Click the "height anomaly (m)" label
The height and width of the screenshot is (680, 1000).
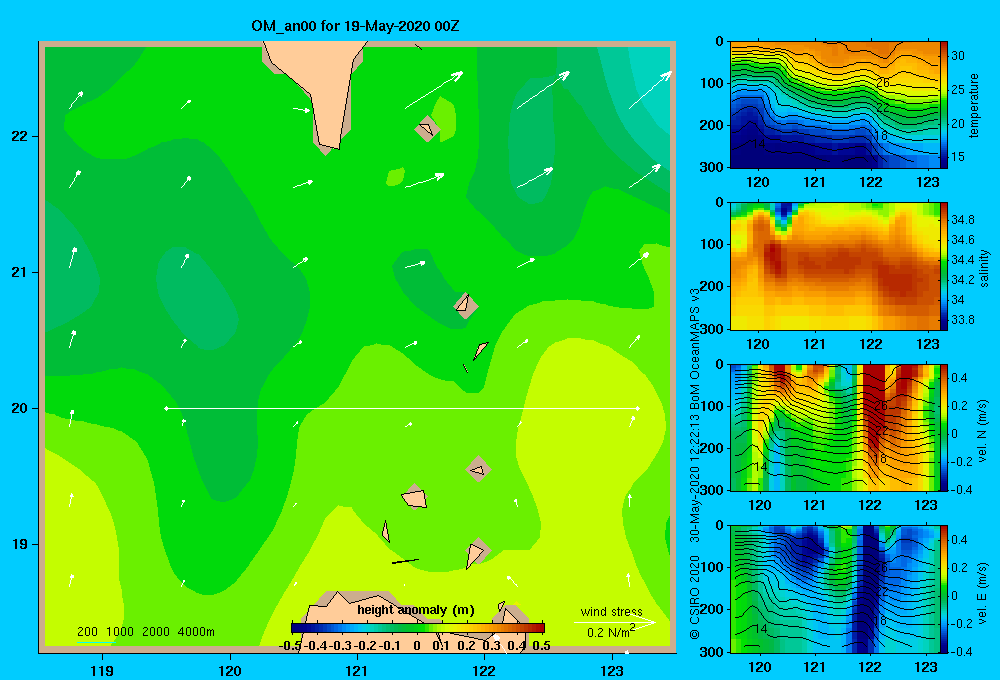[x=416, y=610]
